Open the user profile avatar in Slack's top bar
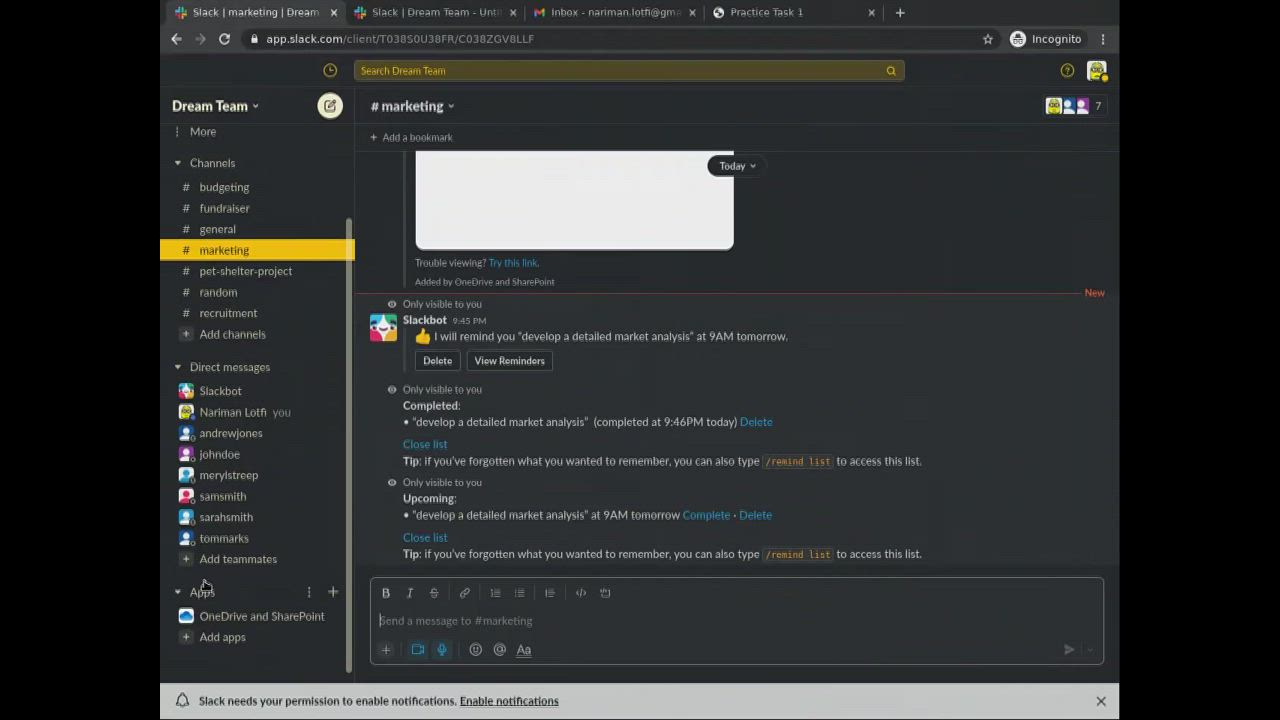This screenshot has width=1280, height=720. [x=1097, y=71]
